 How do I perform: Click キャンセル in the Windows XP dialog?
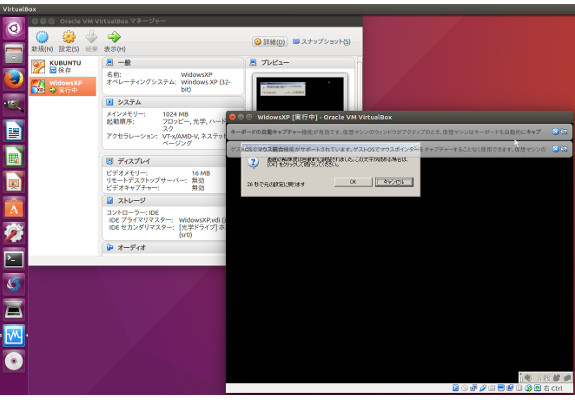pos(394,182)
